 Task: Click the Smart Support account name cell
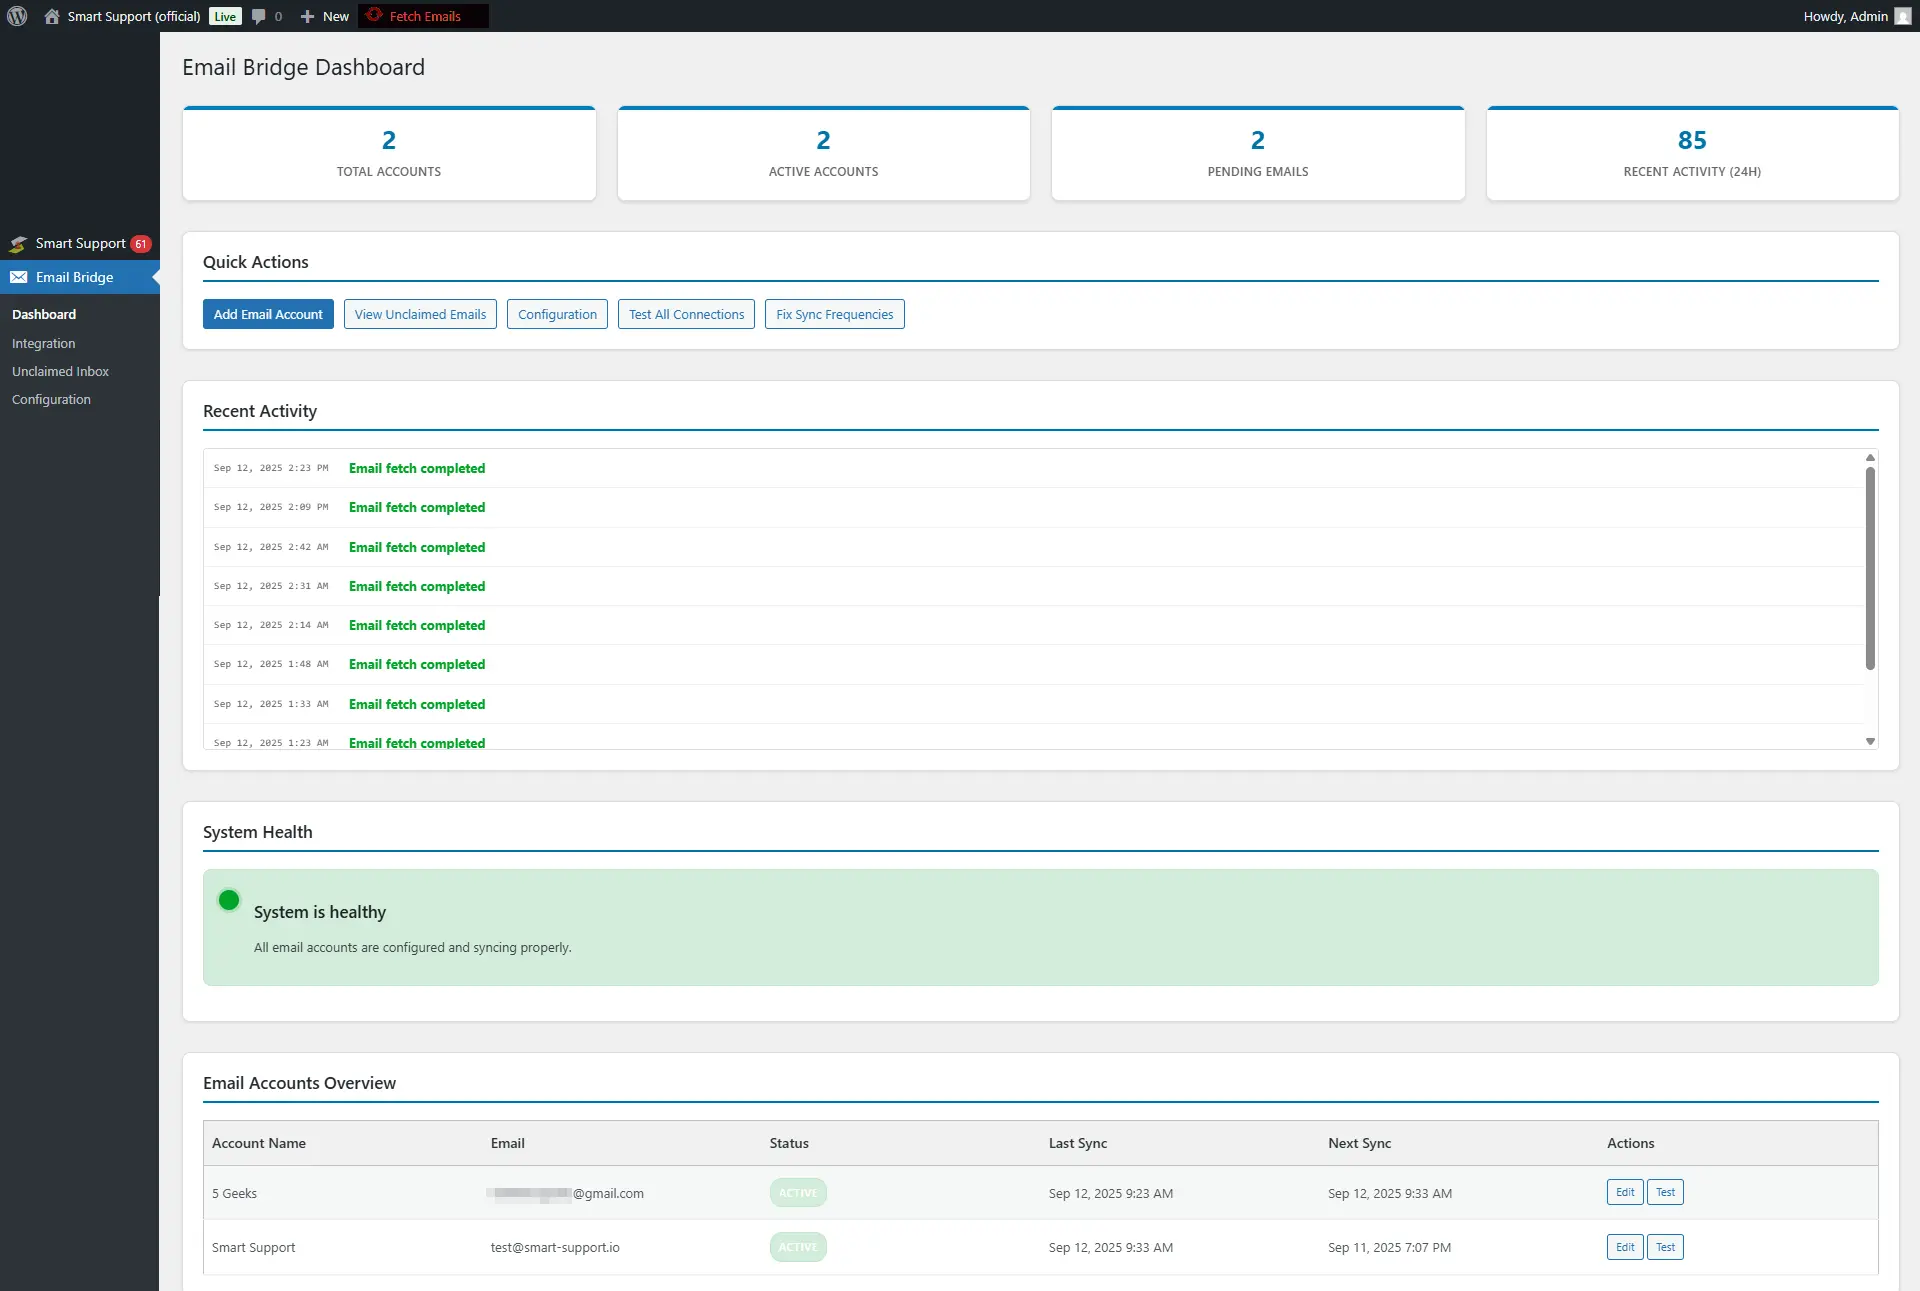[253, 1247]
